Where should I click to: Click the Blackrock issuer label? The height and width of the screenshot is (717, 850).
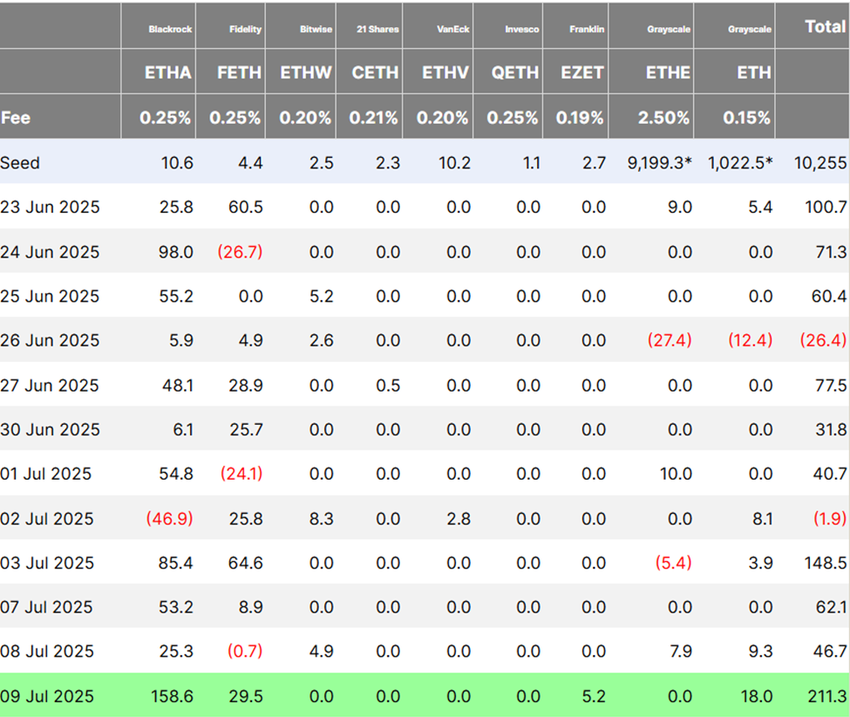click(170, 29)
